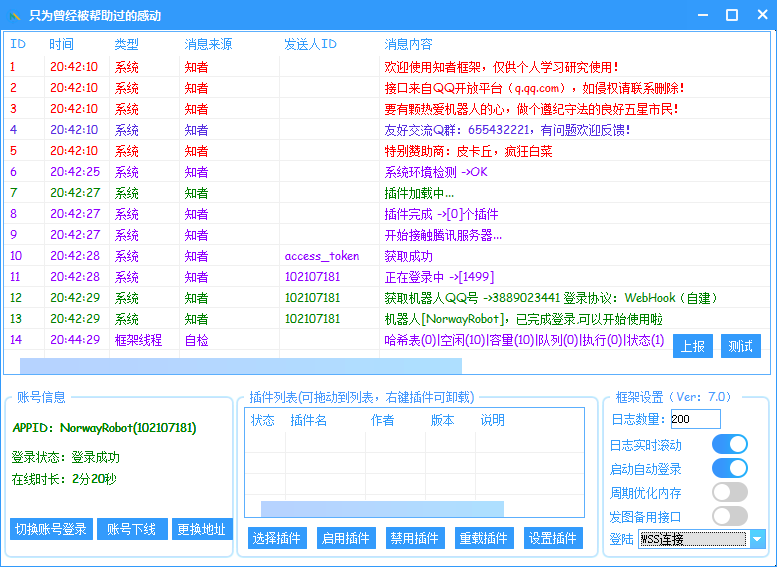The height and width of the screenshot is (567, 777).
Task: Click 框架线程 type cell in row 14
Action: 138,340
